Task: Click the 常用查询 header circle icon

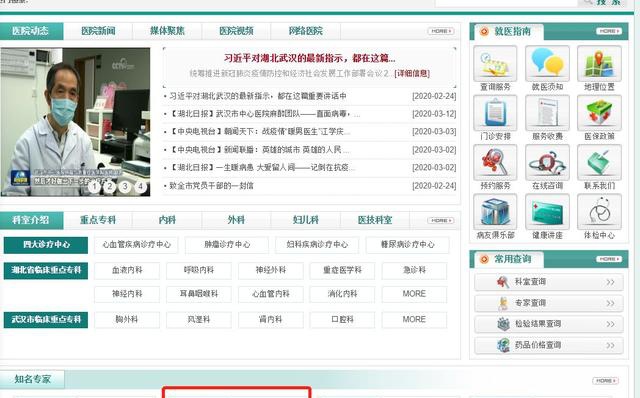Action: click(x=484, y=259)
